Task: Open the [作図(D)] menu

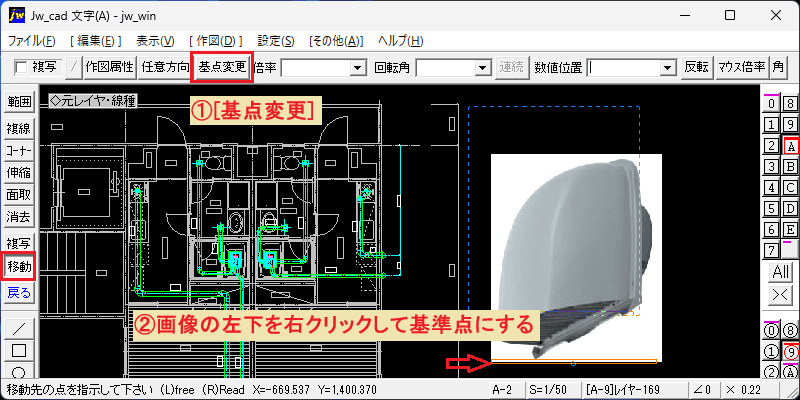Action: (216, 41)
